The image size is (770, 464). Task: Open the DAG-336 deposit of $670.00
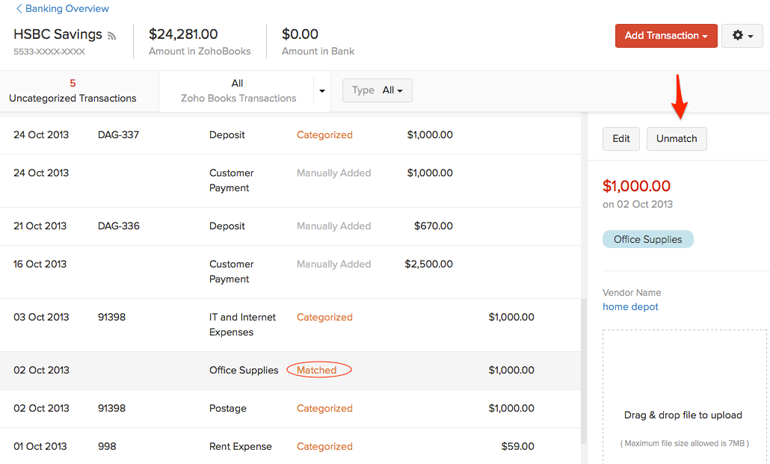click(290, 226)
